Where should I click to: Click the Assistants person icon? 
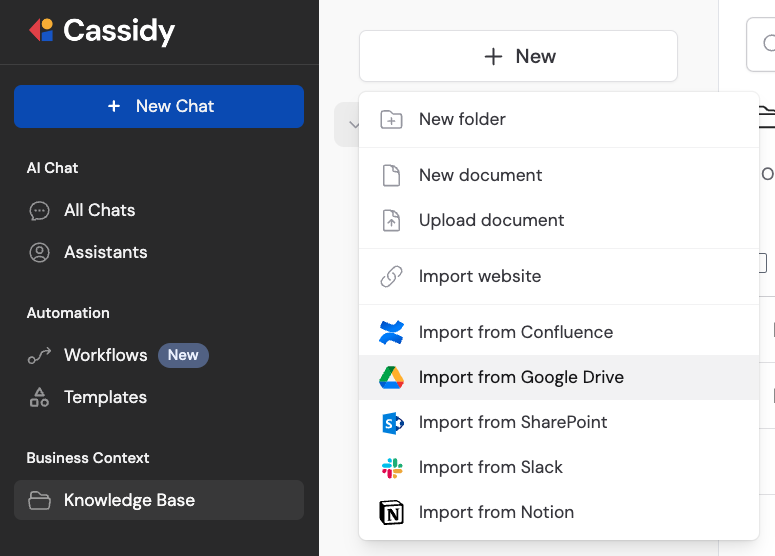tap(40, 253)
